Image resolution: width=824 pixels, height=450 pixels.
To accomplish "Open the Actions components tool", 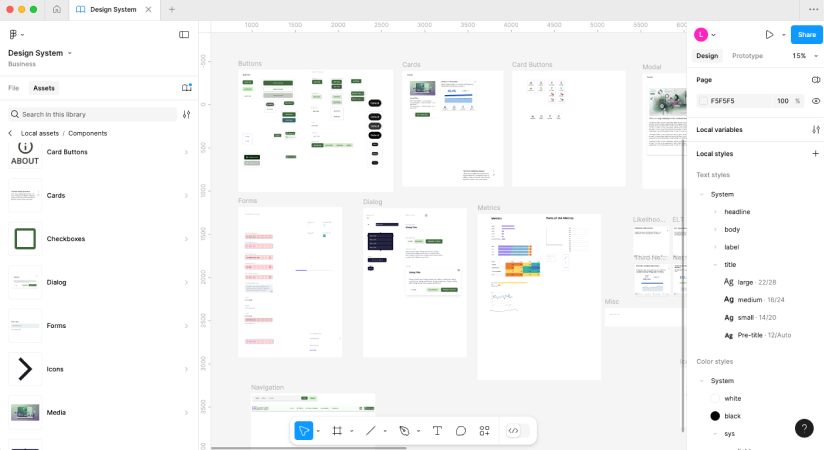I will (485, 431).
